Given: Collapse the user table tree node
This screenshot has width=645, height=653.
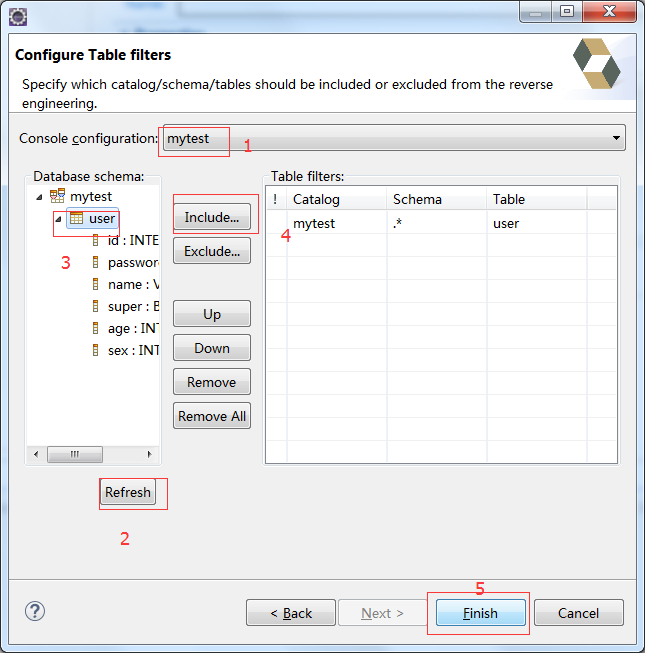Looking at the screenshot, I should pyautogui.click(x=59, y=219).
